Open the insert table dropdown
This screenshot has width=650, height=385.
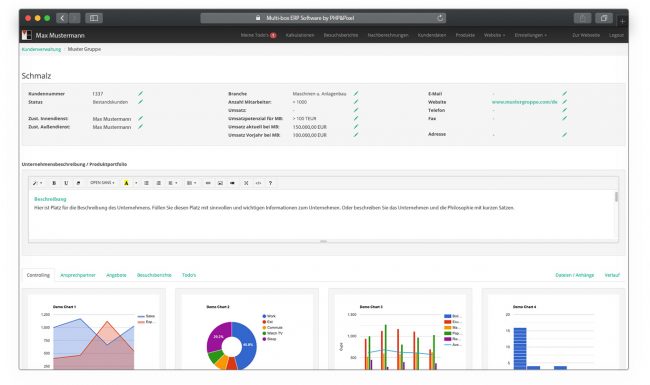[191, 183]
